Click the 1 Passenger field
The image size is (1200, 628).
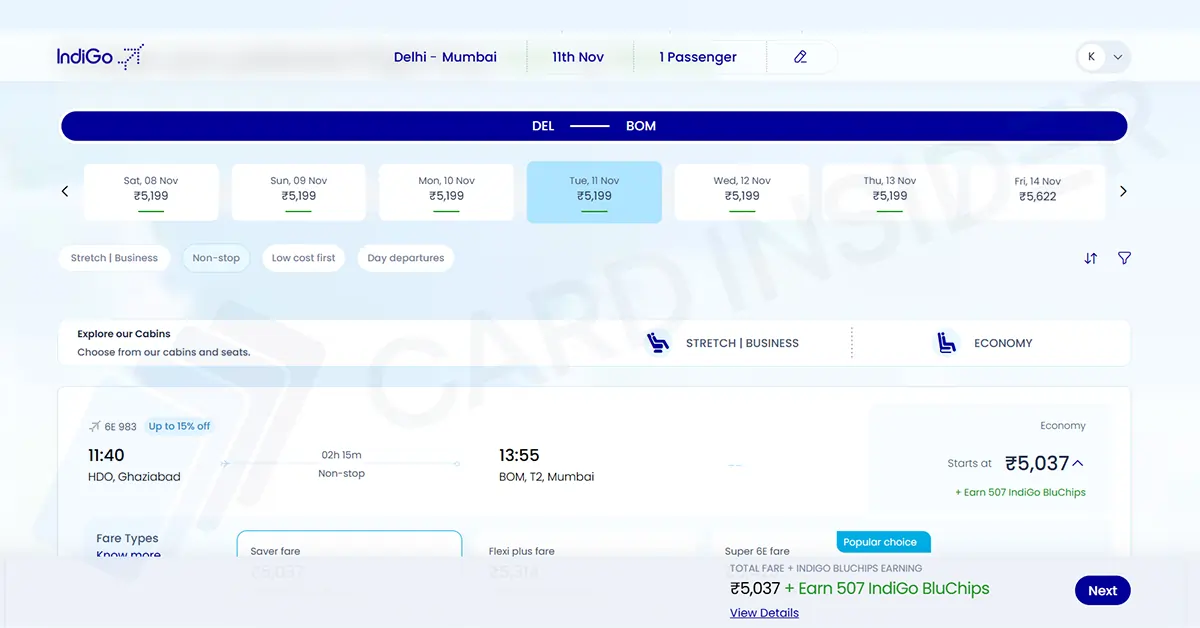698,57
